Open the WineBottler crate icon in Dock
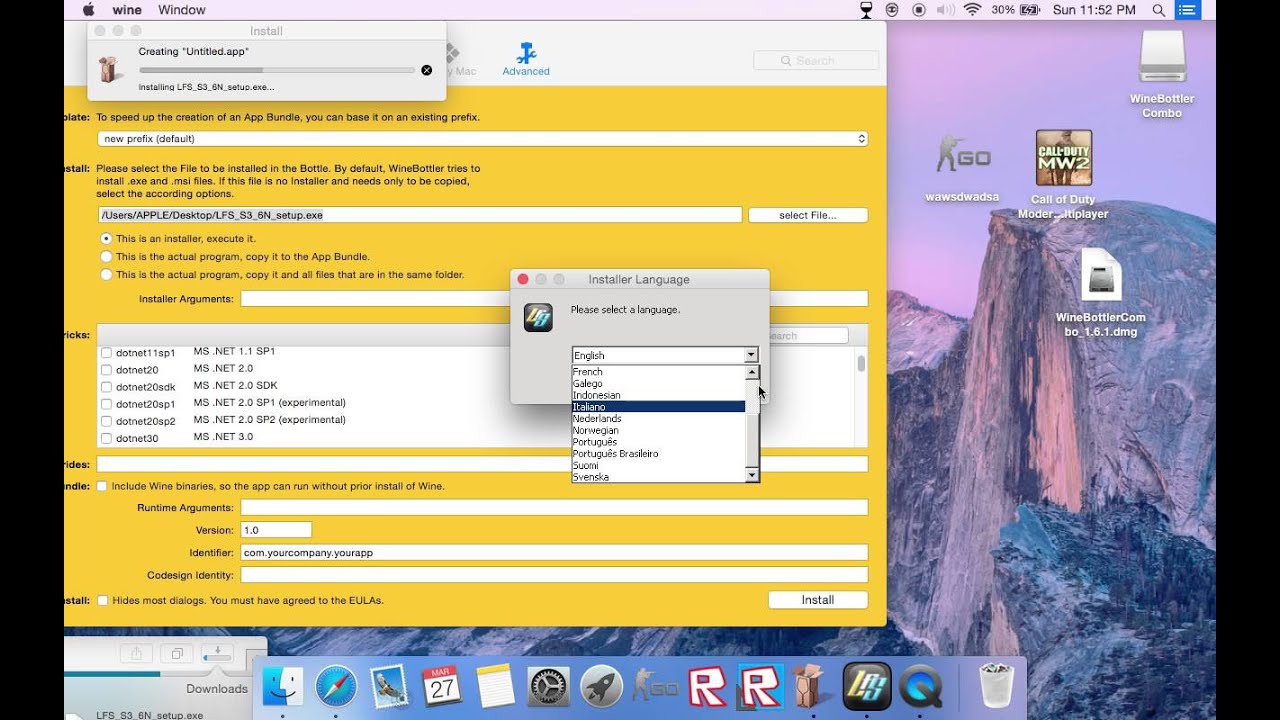Viewport: 1280px width, 720px height. tap(808, 686)
